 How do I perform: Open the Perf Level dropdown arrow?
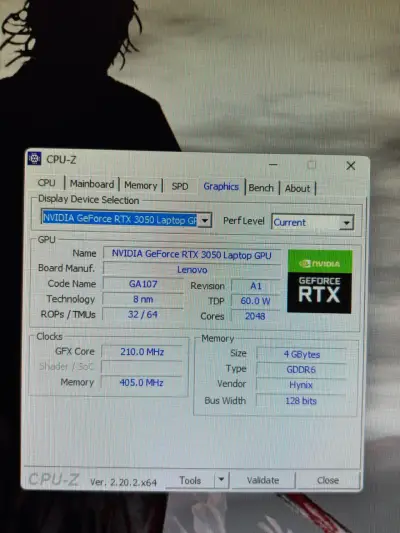[x=346, y=223]
